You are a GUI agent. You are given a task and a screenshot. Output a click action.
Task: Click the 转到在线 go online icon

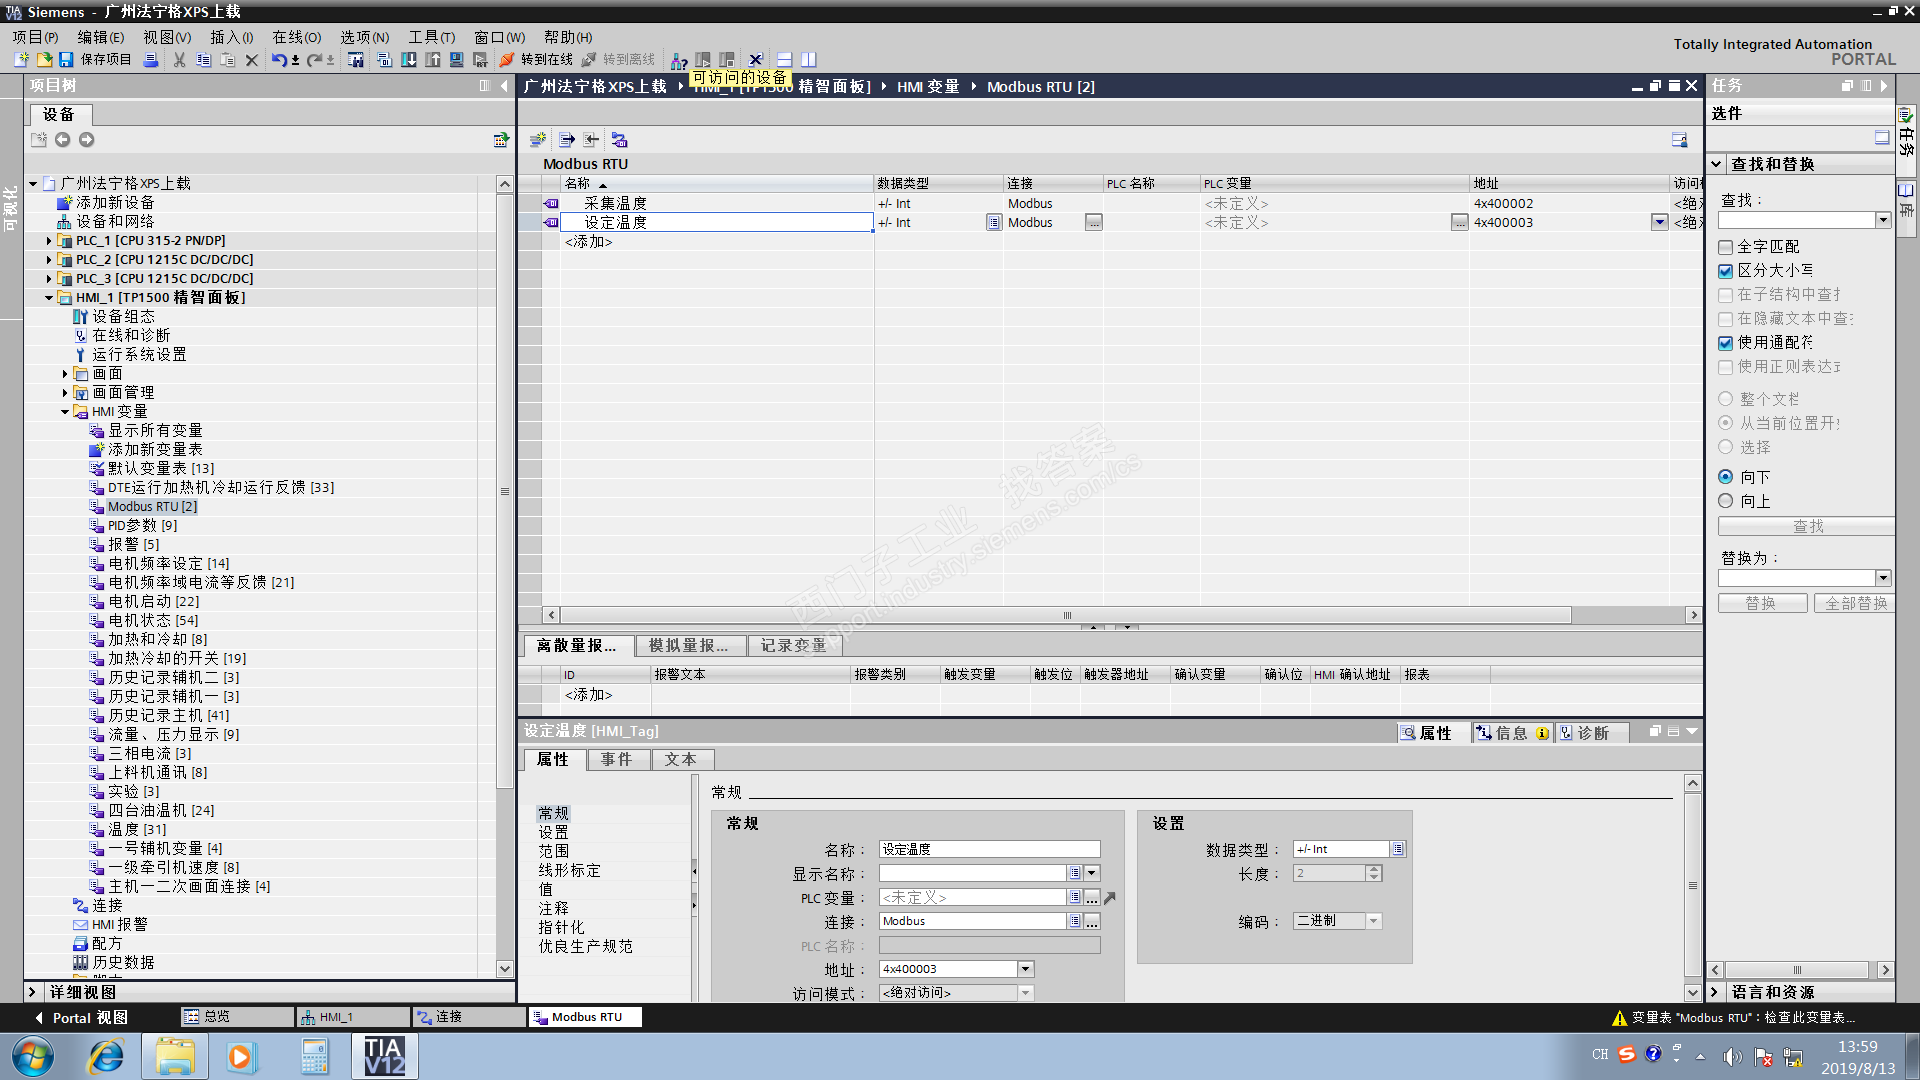coord(507,60)
